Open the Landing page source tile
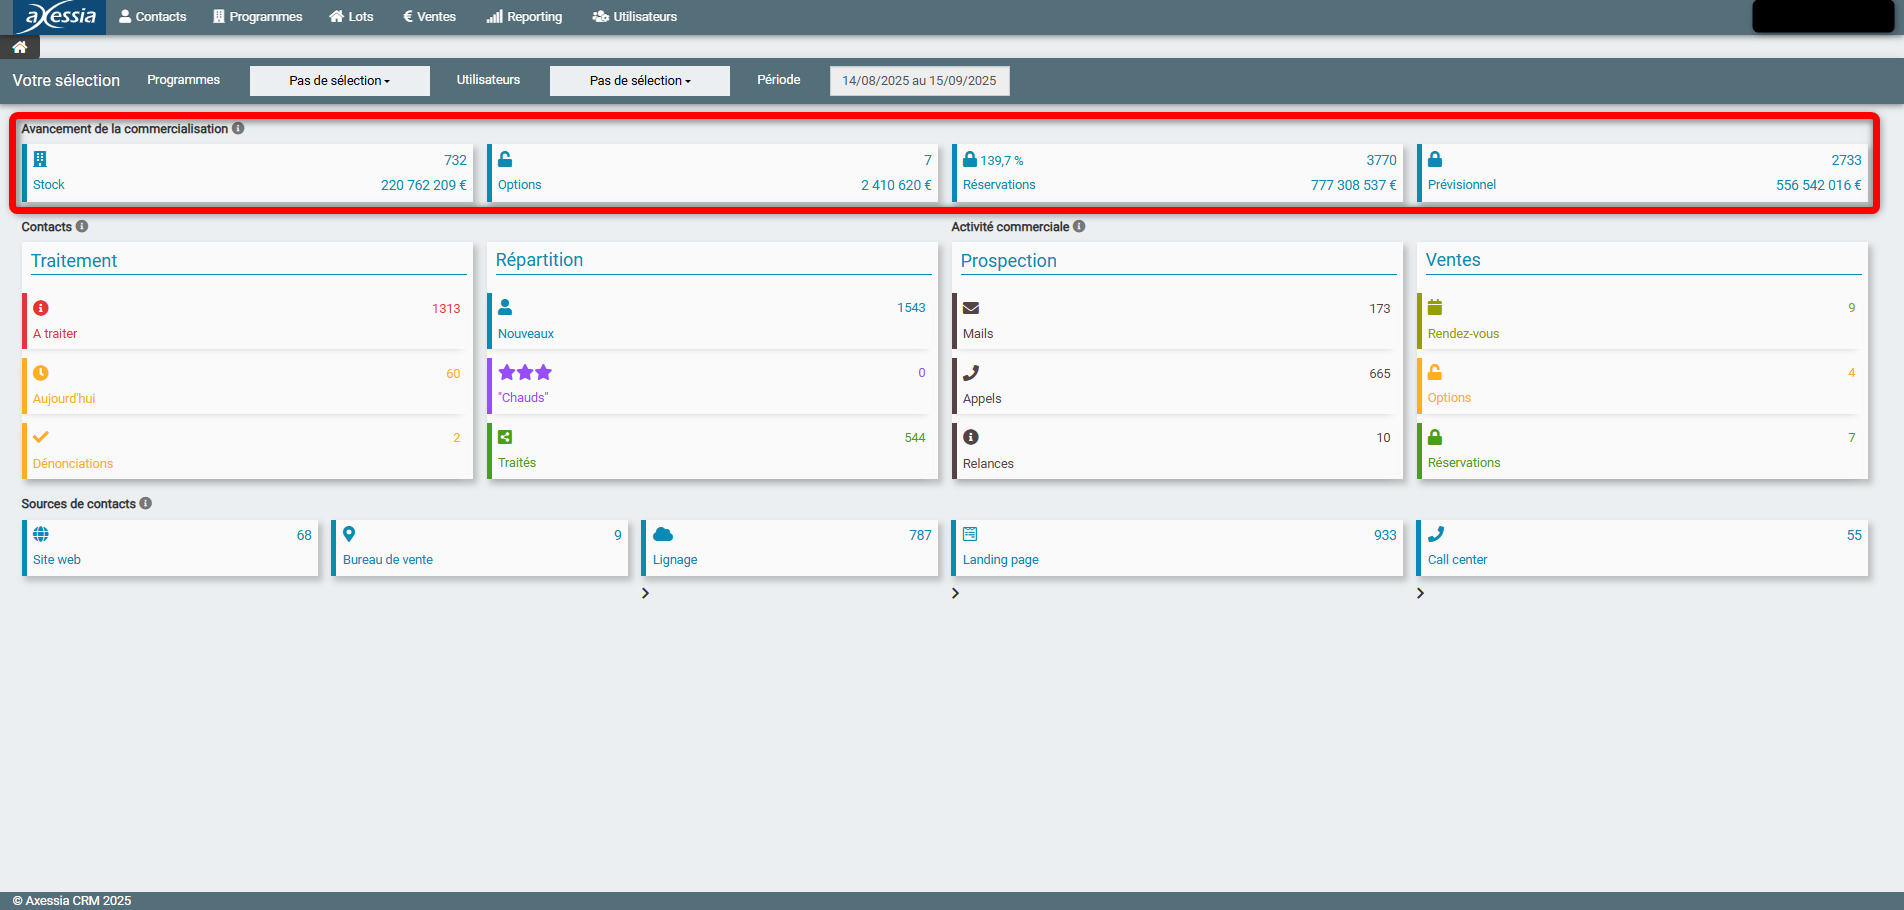Screen dimensions: 1904x910 (1177, 548)
